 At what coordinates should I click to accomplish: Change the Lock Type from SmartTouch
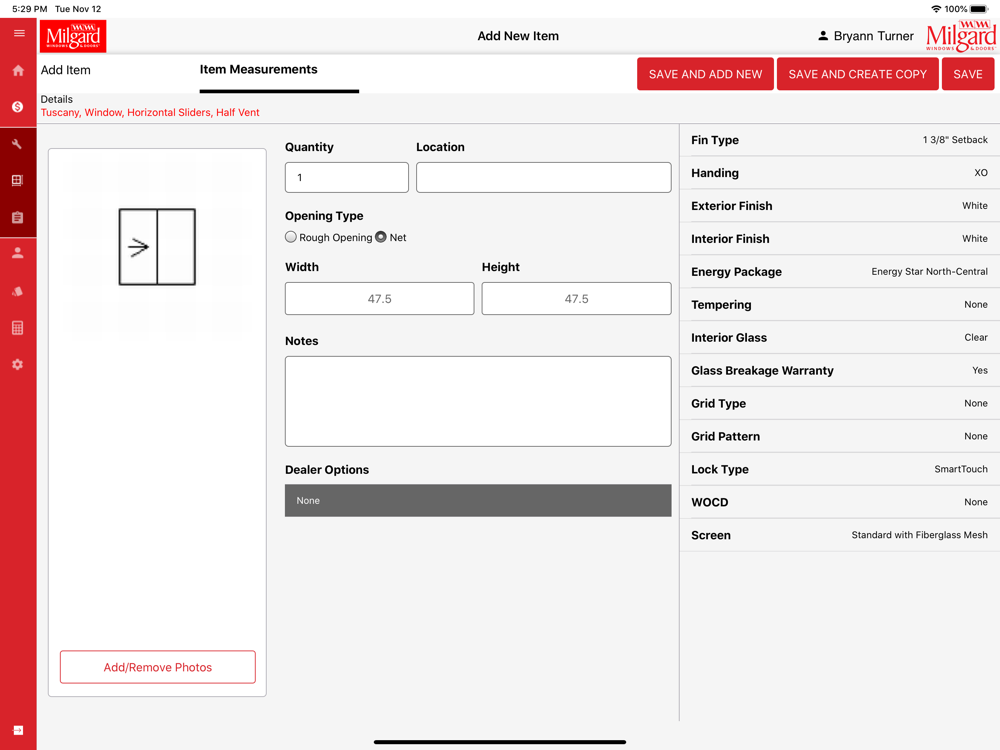pos(839,469)
